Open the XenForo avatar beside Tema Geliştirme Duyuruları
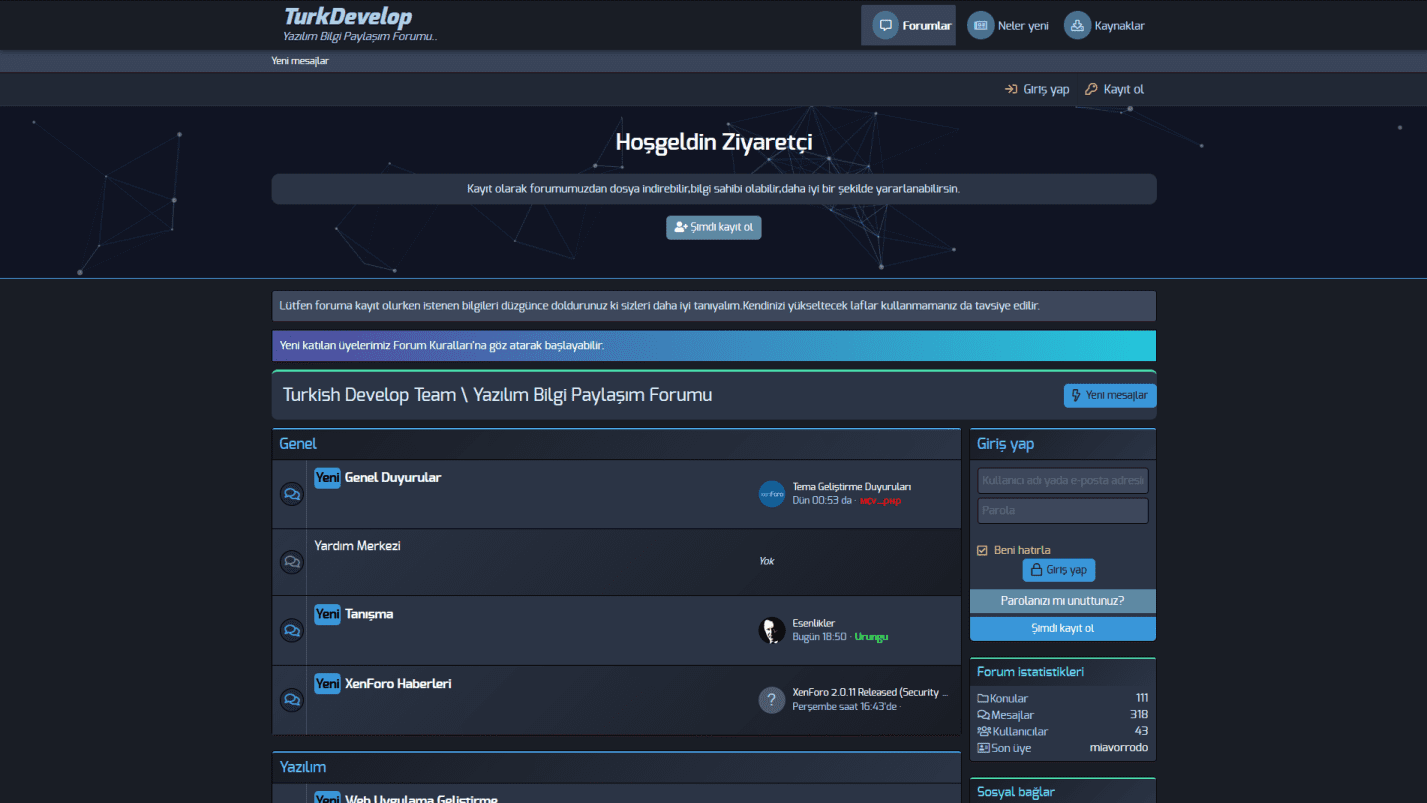The height and width of the screenshot is (803, 1427). (772, 494)
